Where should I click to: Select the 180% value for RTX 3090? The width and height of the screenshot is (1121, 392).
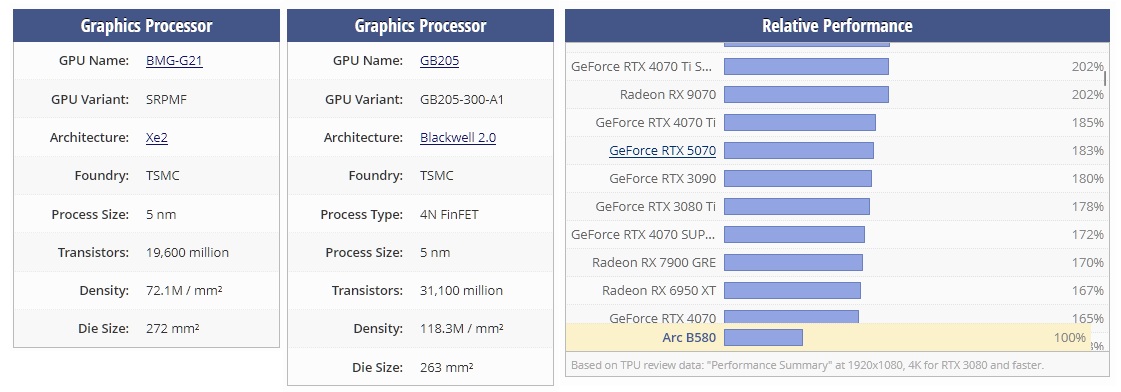(x=1087, y=178)
